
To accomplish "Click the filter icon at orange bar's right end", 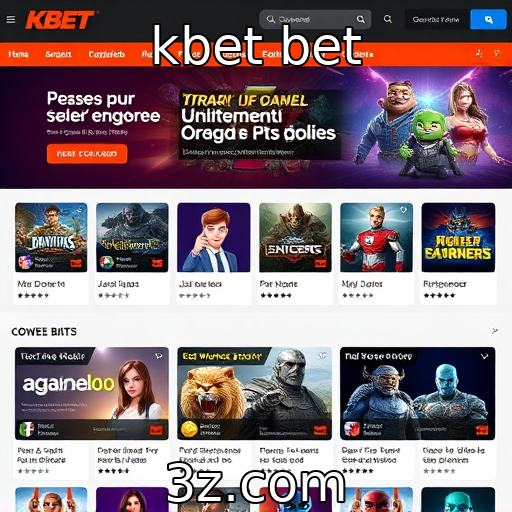I will tap(497, 53).
